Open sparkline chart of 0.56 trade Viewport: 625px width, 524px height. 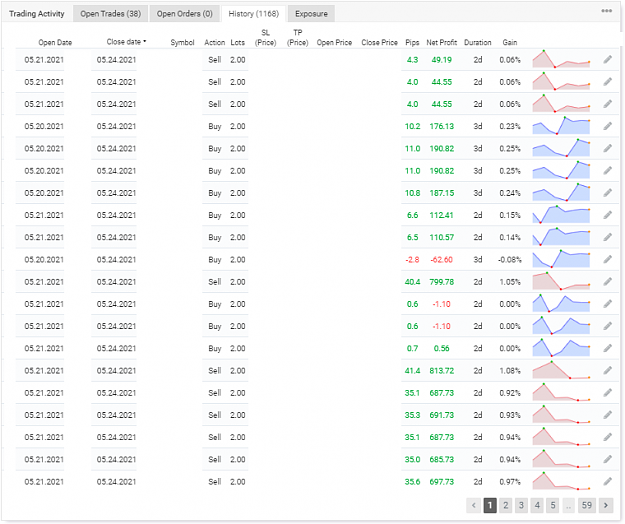click(x=561, y=347)
